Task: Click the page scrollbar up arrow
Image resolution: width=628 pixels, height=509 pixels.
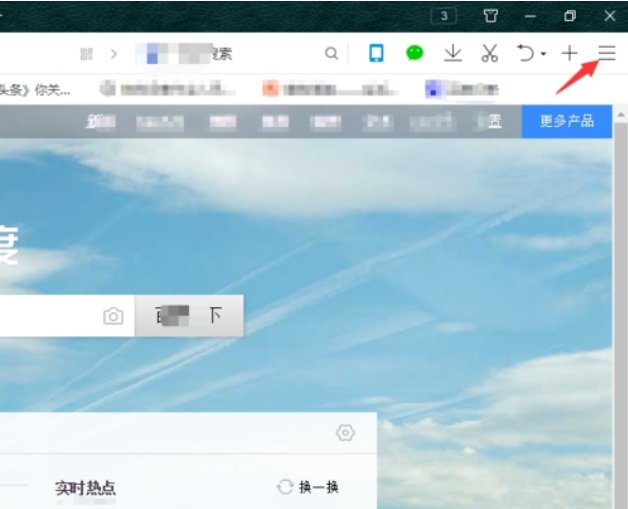Action: pyautogui.click(x=620, y=115)
